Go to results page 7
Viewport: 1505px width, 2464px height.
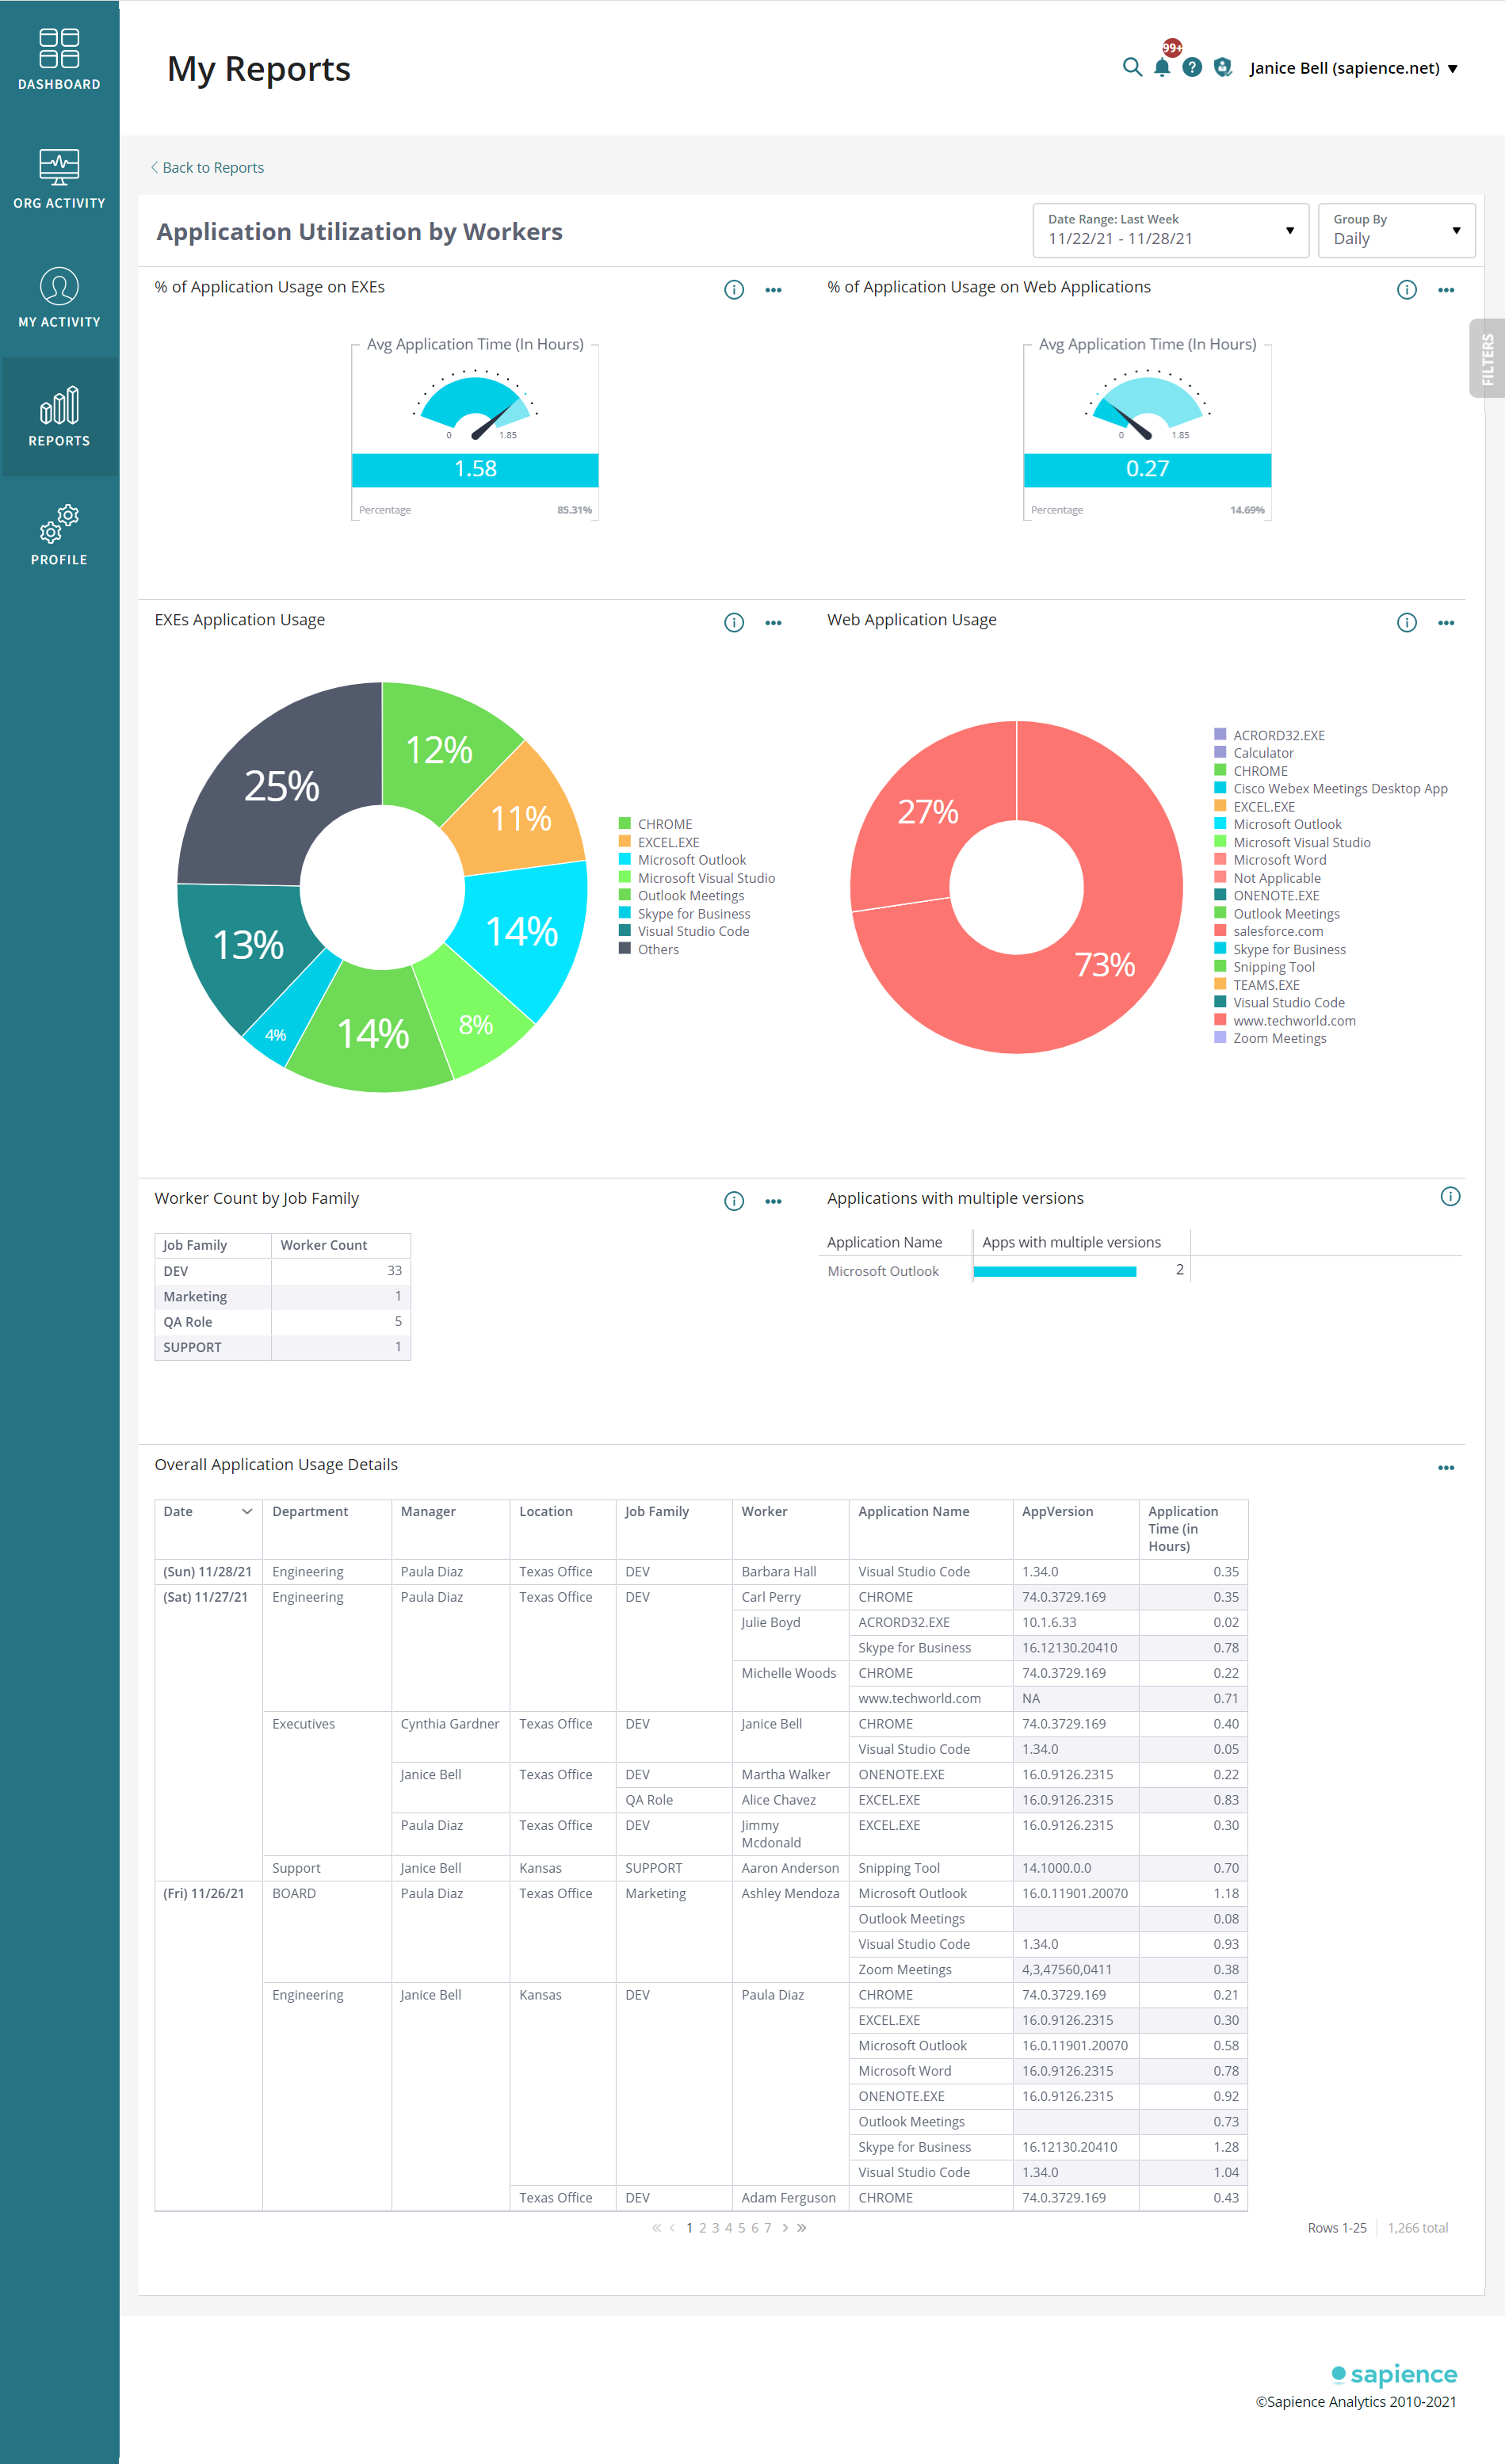[x=768, y=2228]
